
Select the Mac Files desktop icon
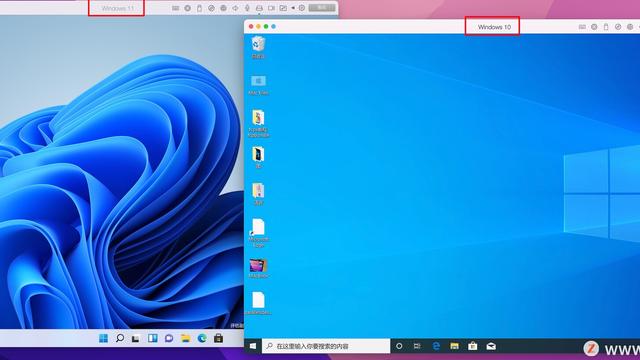(258, 84)
